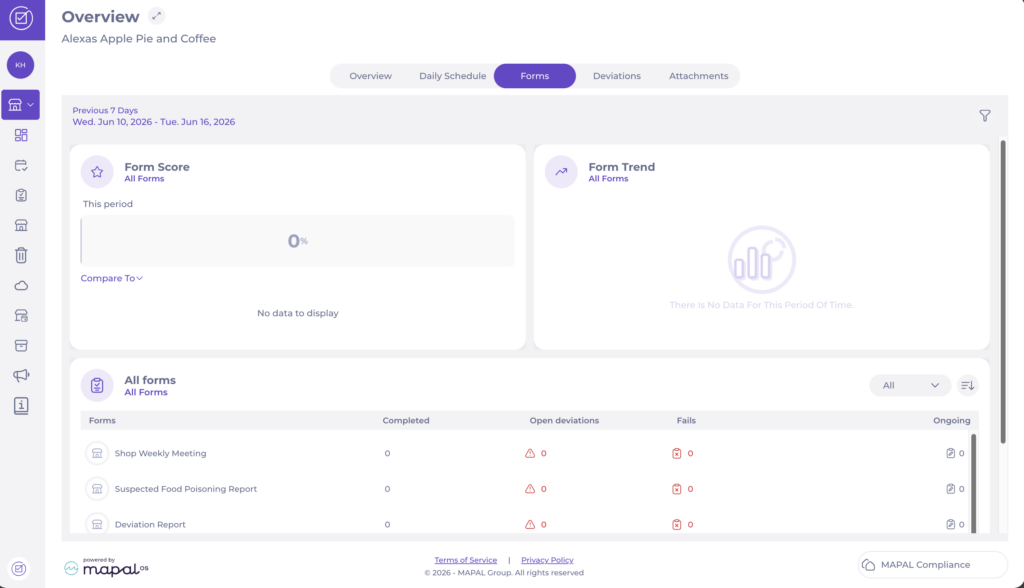Open the Privacy Policy link
1024x588 pixels.
tap(547, 560)
